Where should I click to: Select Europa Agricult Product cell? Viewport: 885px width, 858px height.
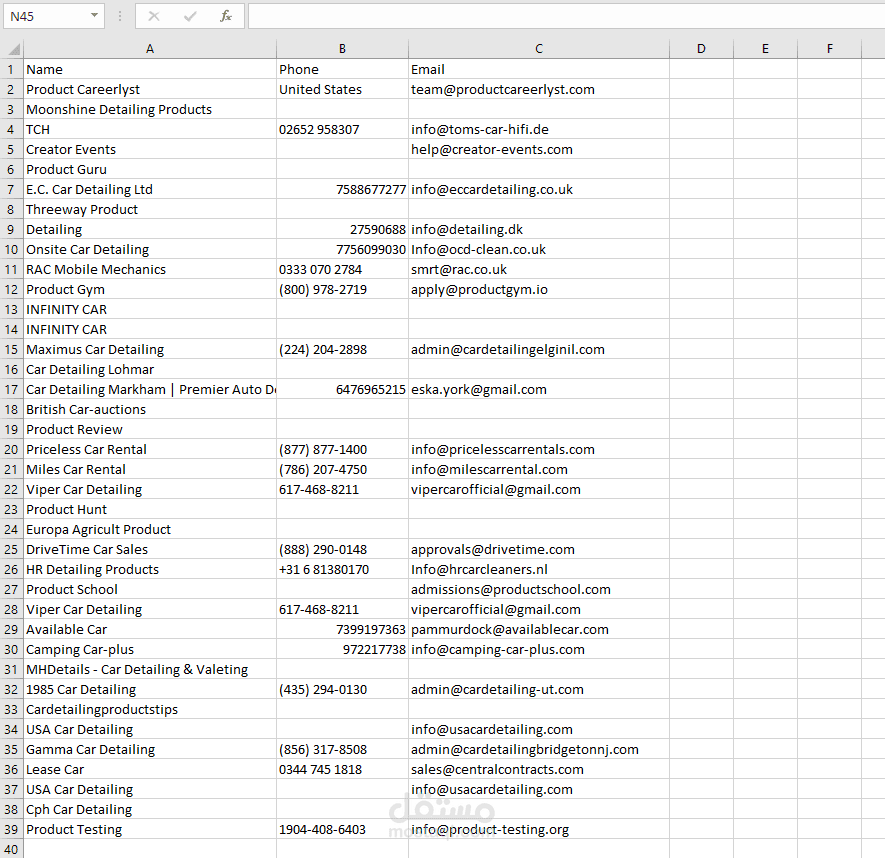[x=150, y=529]
